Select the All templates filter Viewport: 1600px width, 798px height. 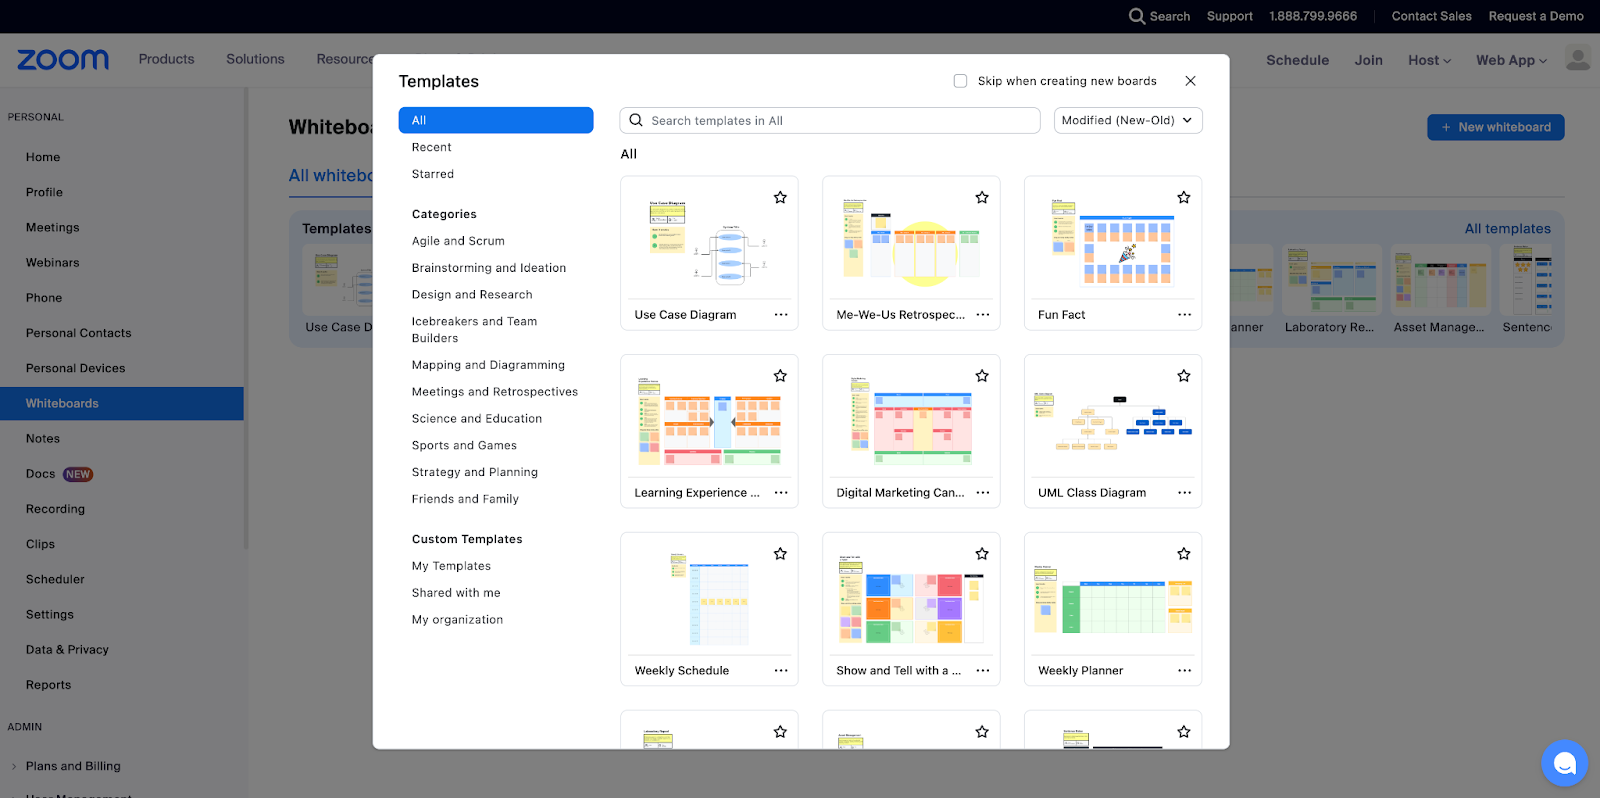click(x=496, y=120)
